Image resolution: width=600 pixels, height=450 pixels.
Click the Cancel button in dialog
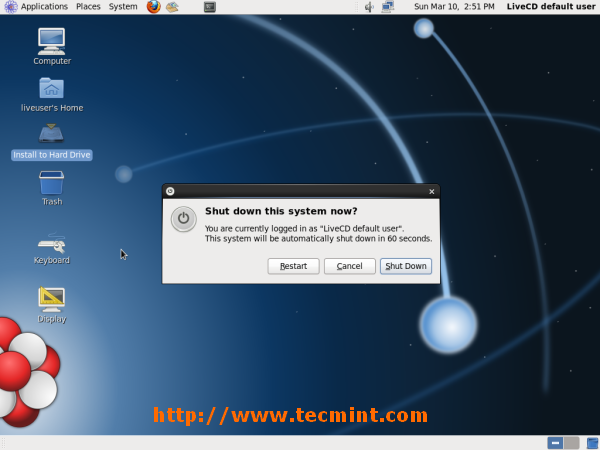click(x=350, y=266)
